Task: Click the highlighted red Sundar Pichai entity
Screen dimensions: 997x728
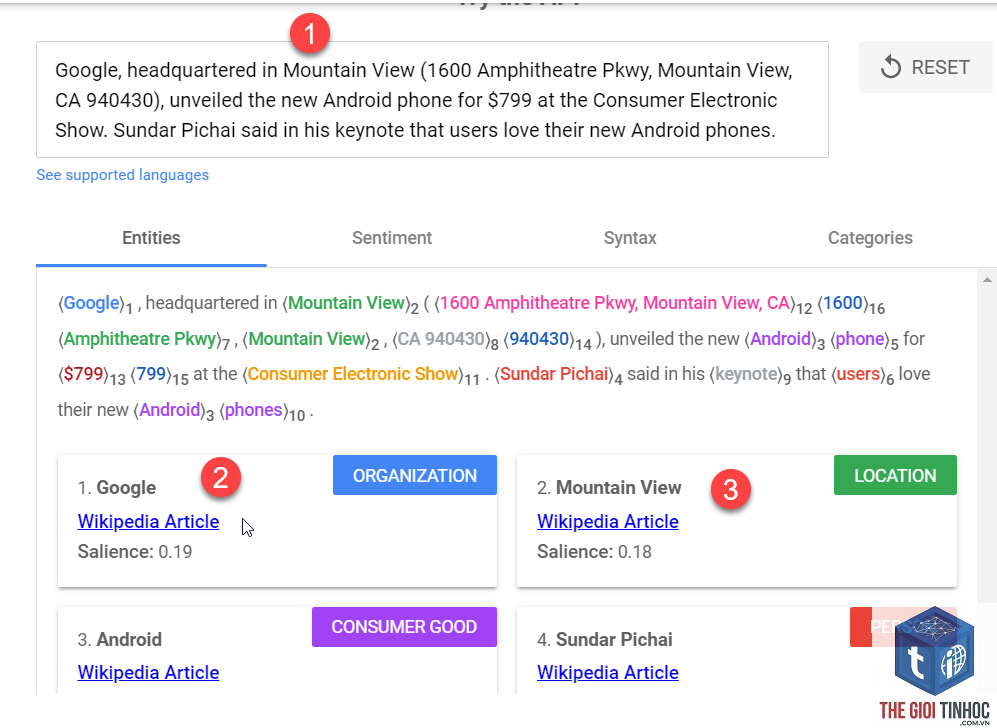Action: pos(554,374)
